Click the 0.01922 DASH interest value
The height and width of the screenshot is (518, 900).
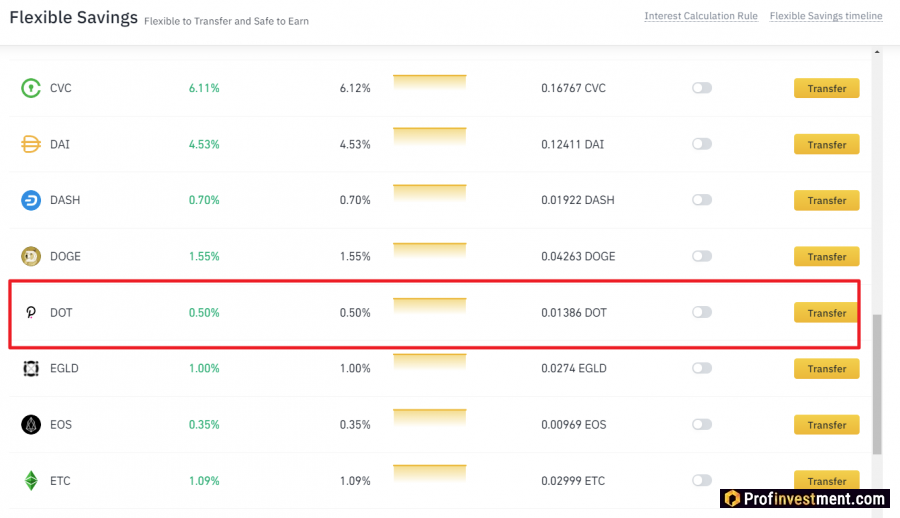577,200
